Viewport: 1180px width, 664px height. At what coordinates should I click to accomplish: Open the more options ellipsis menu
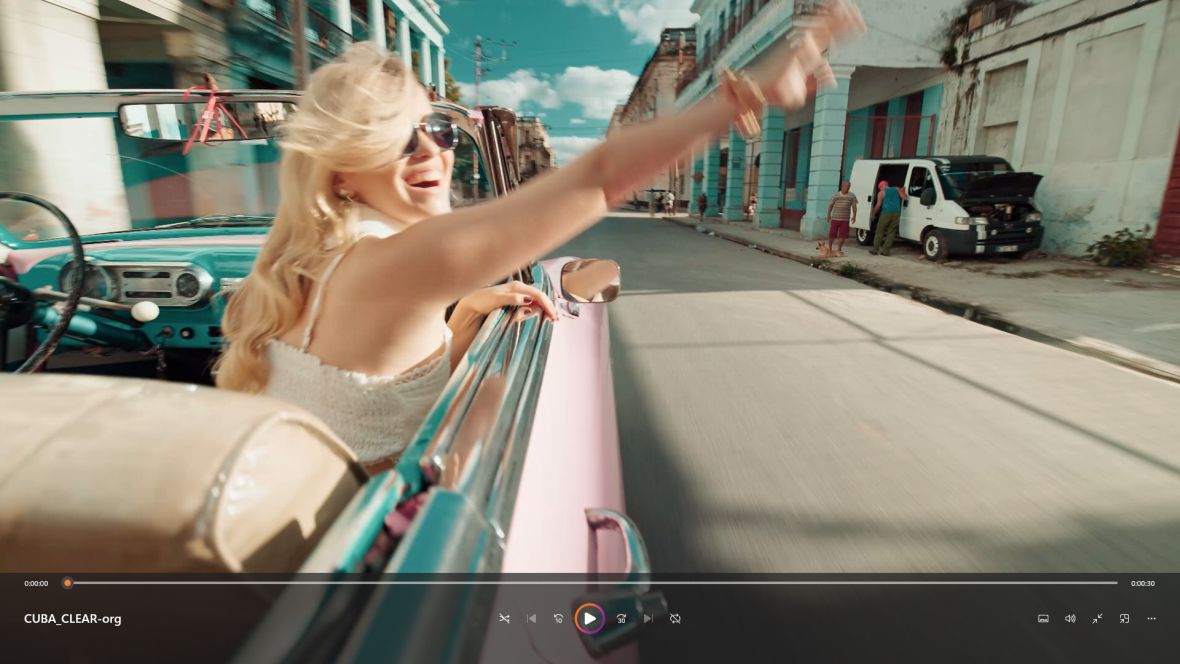(1151, 619)
